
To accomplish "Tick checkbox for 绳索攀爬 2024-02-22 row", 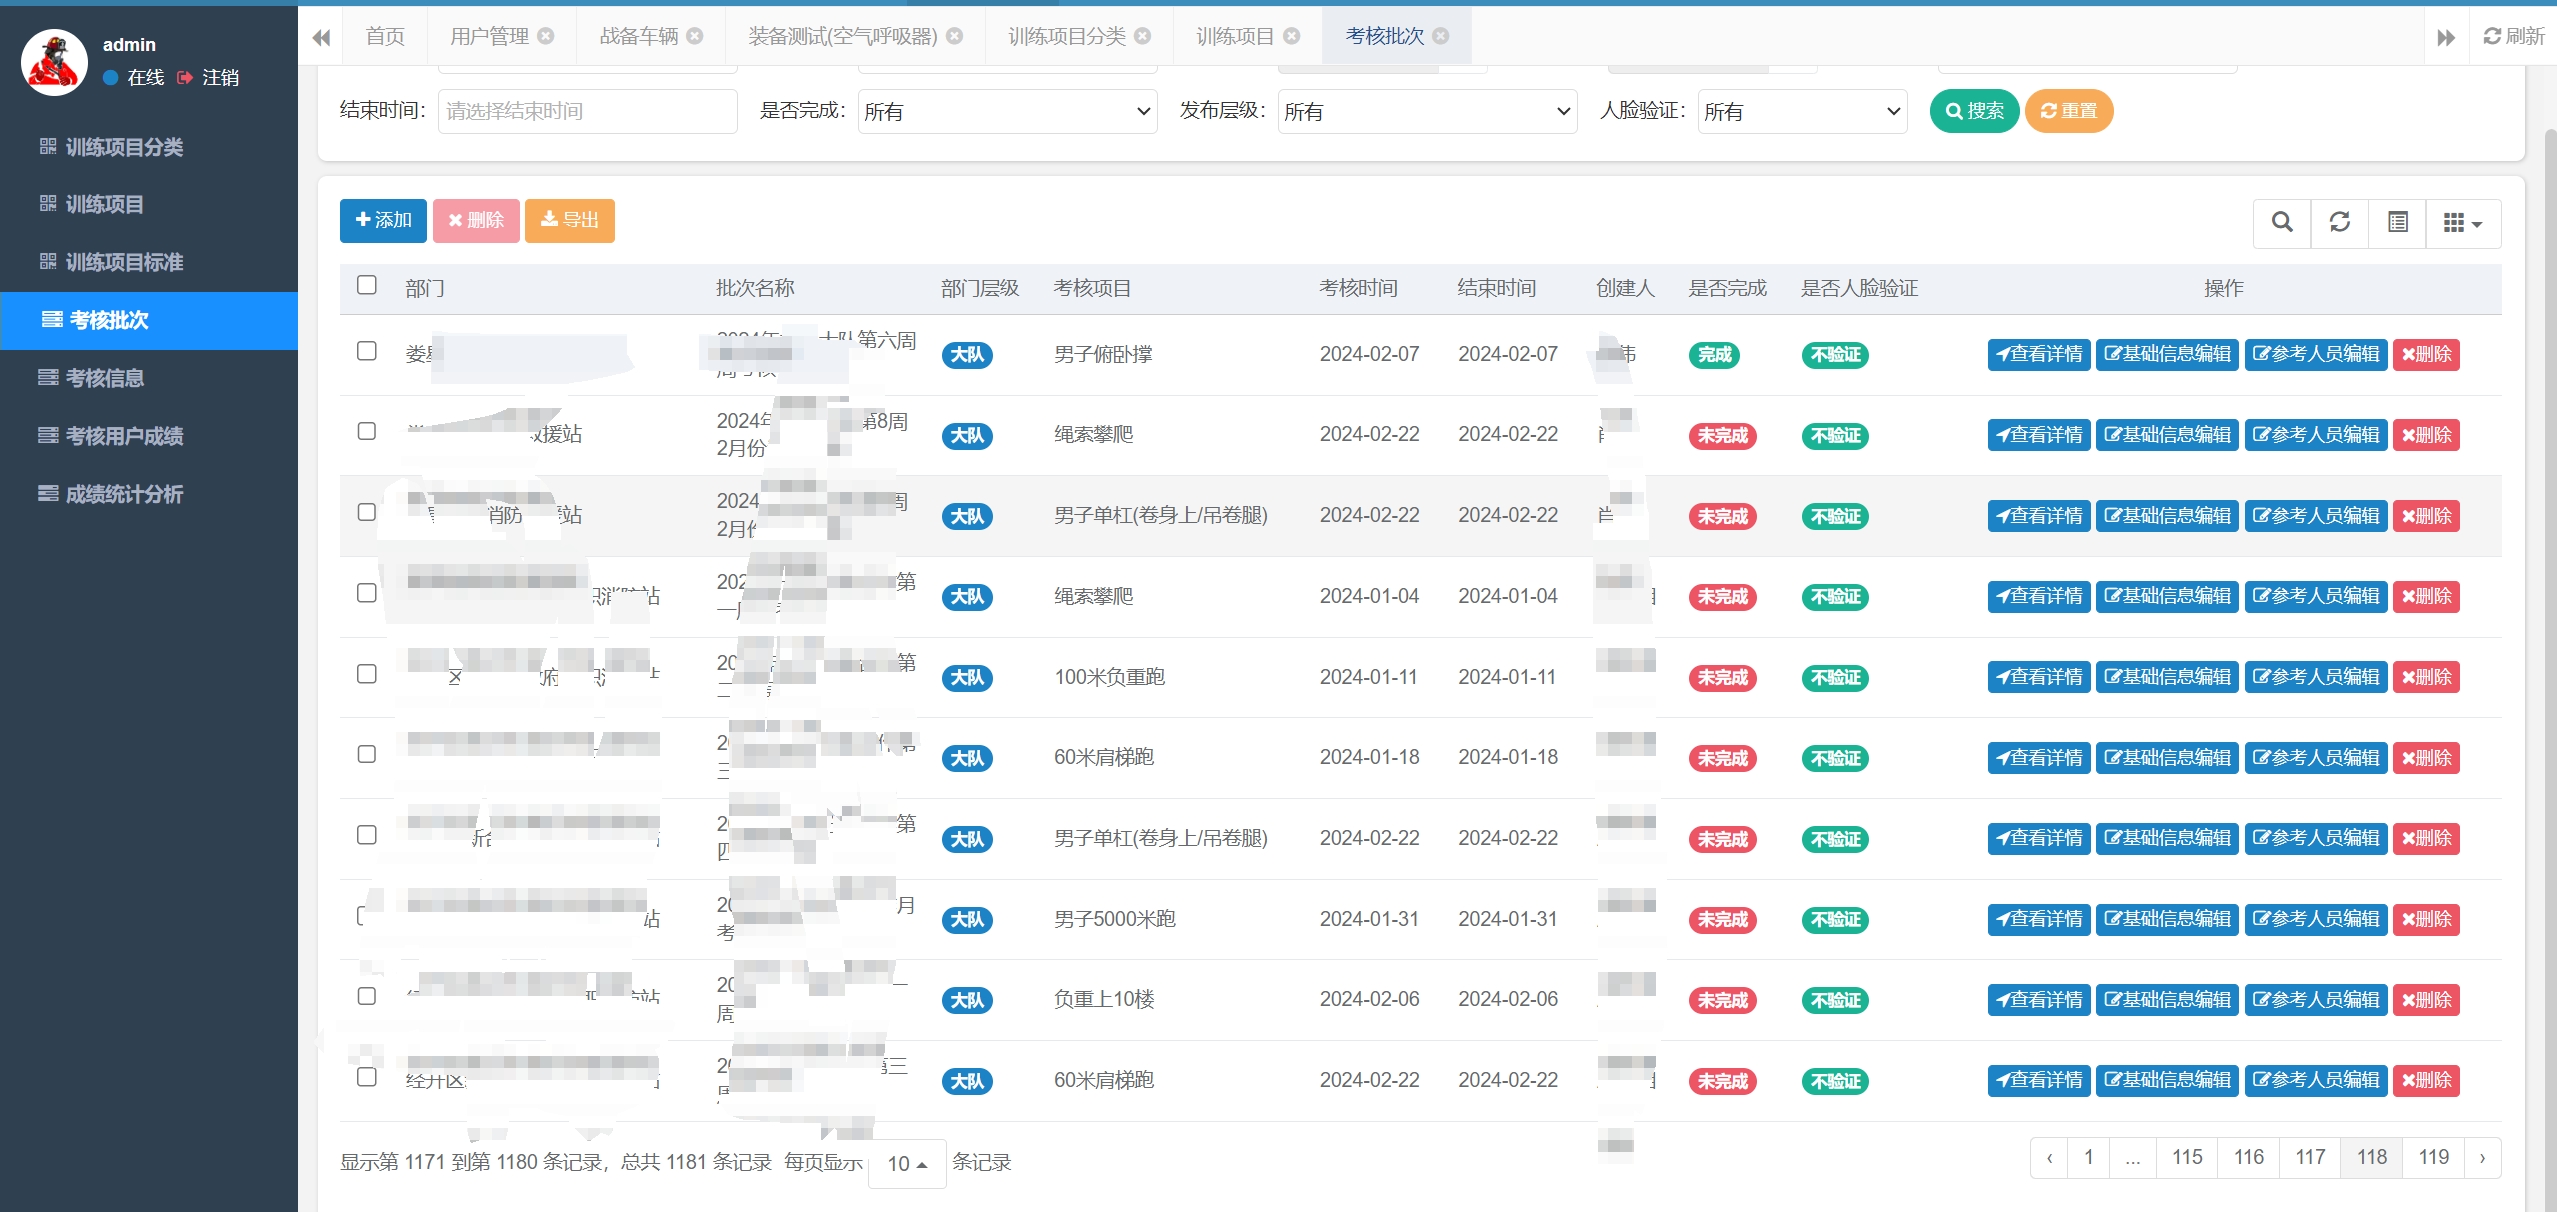I will coord(367,431).
